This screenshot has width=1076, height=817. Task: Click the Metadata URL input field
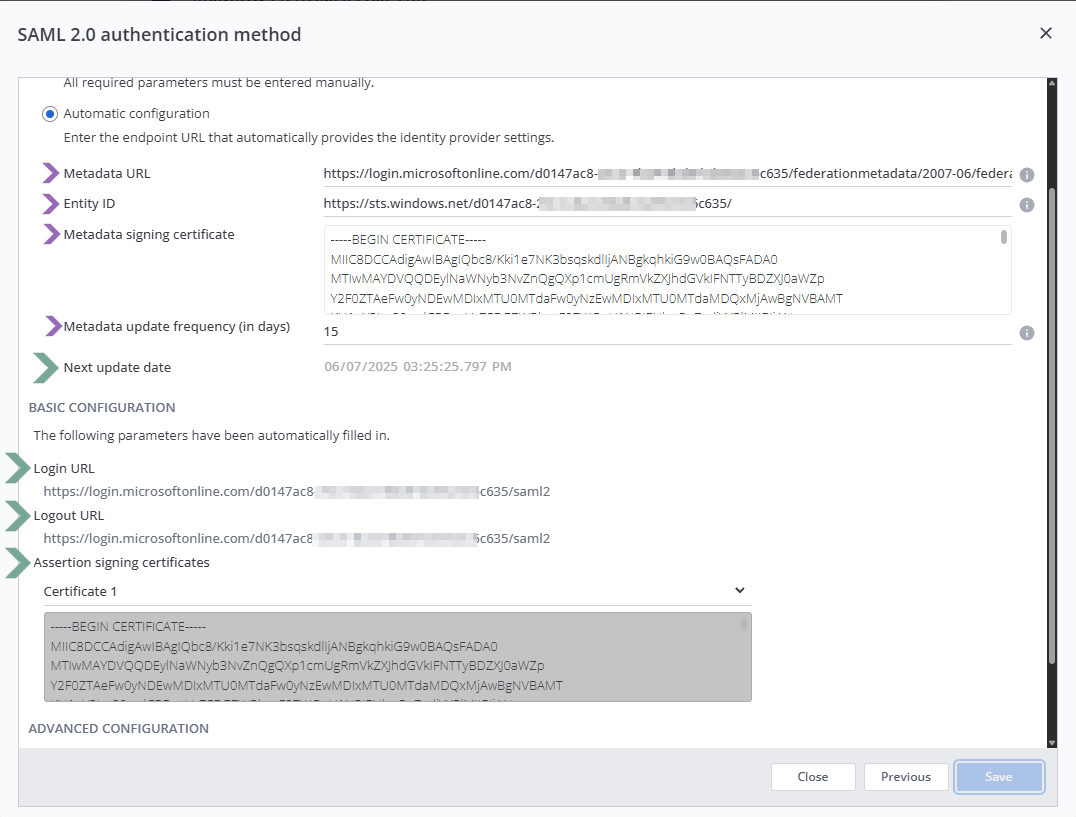point(666,173)
